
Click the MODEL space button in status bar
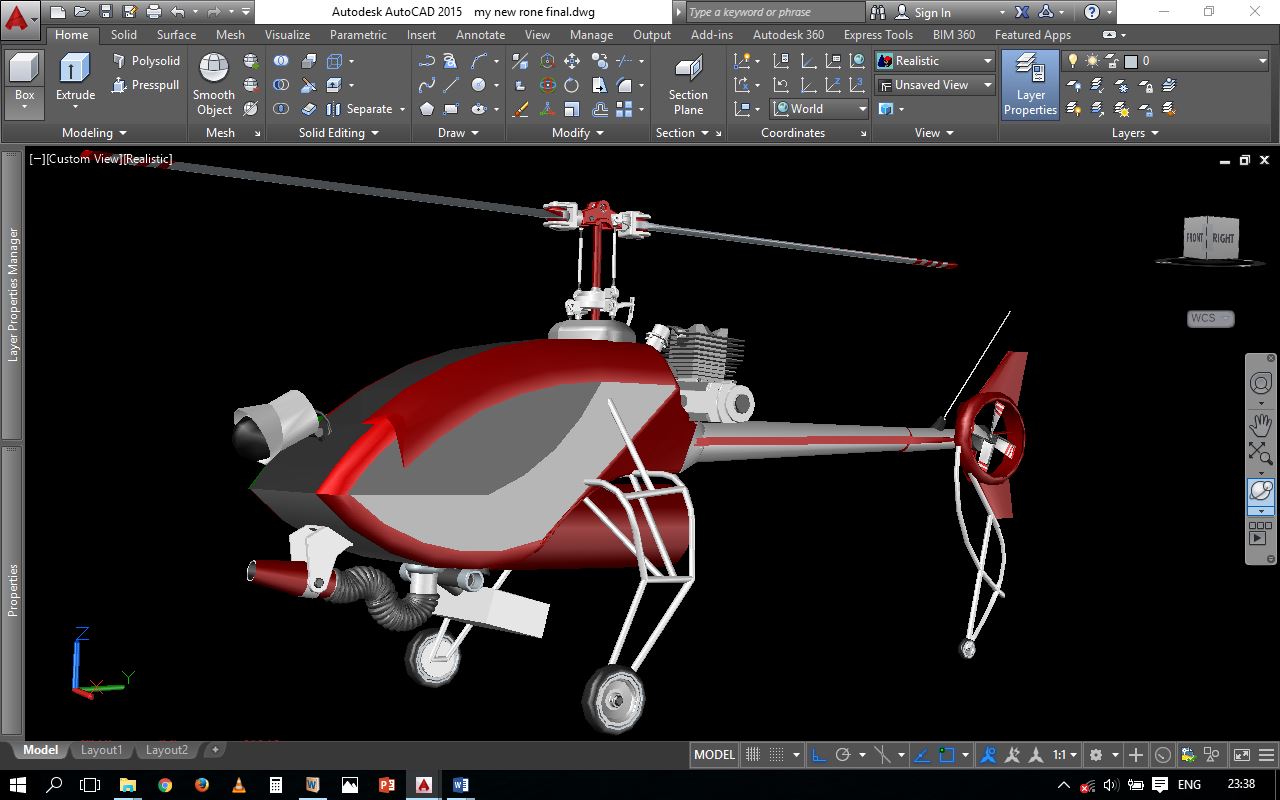coord(714,755)
